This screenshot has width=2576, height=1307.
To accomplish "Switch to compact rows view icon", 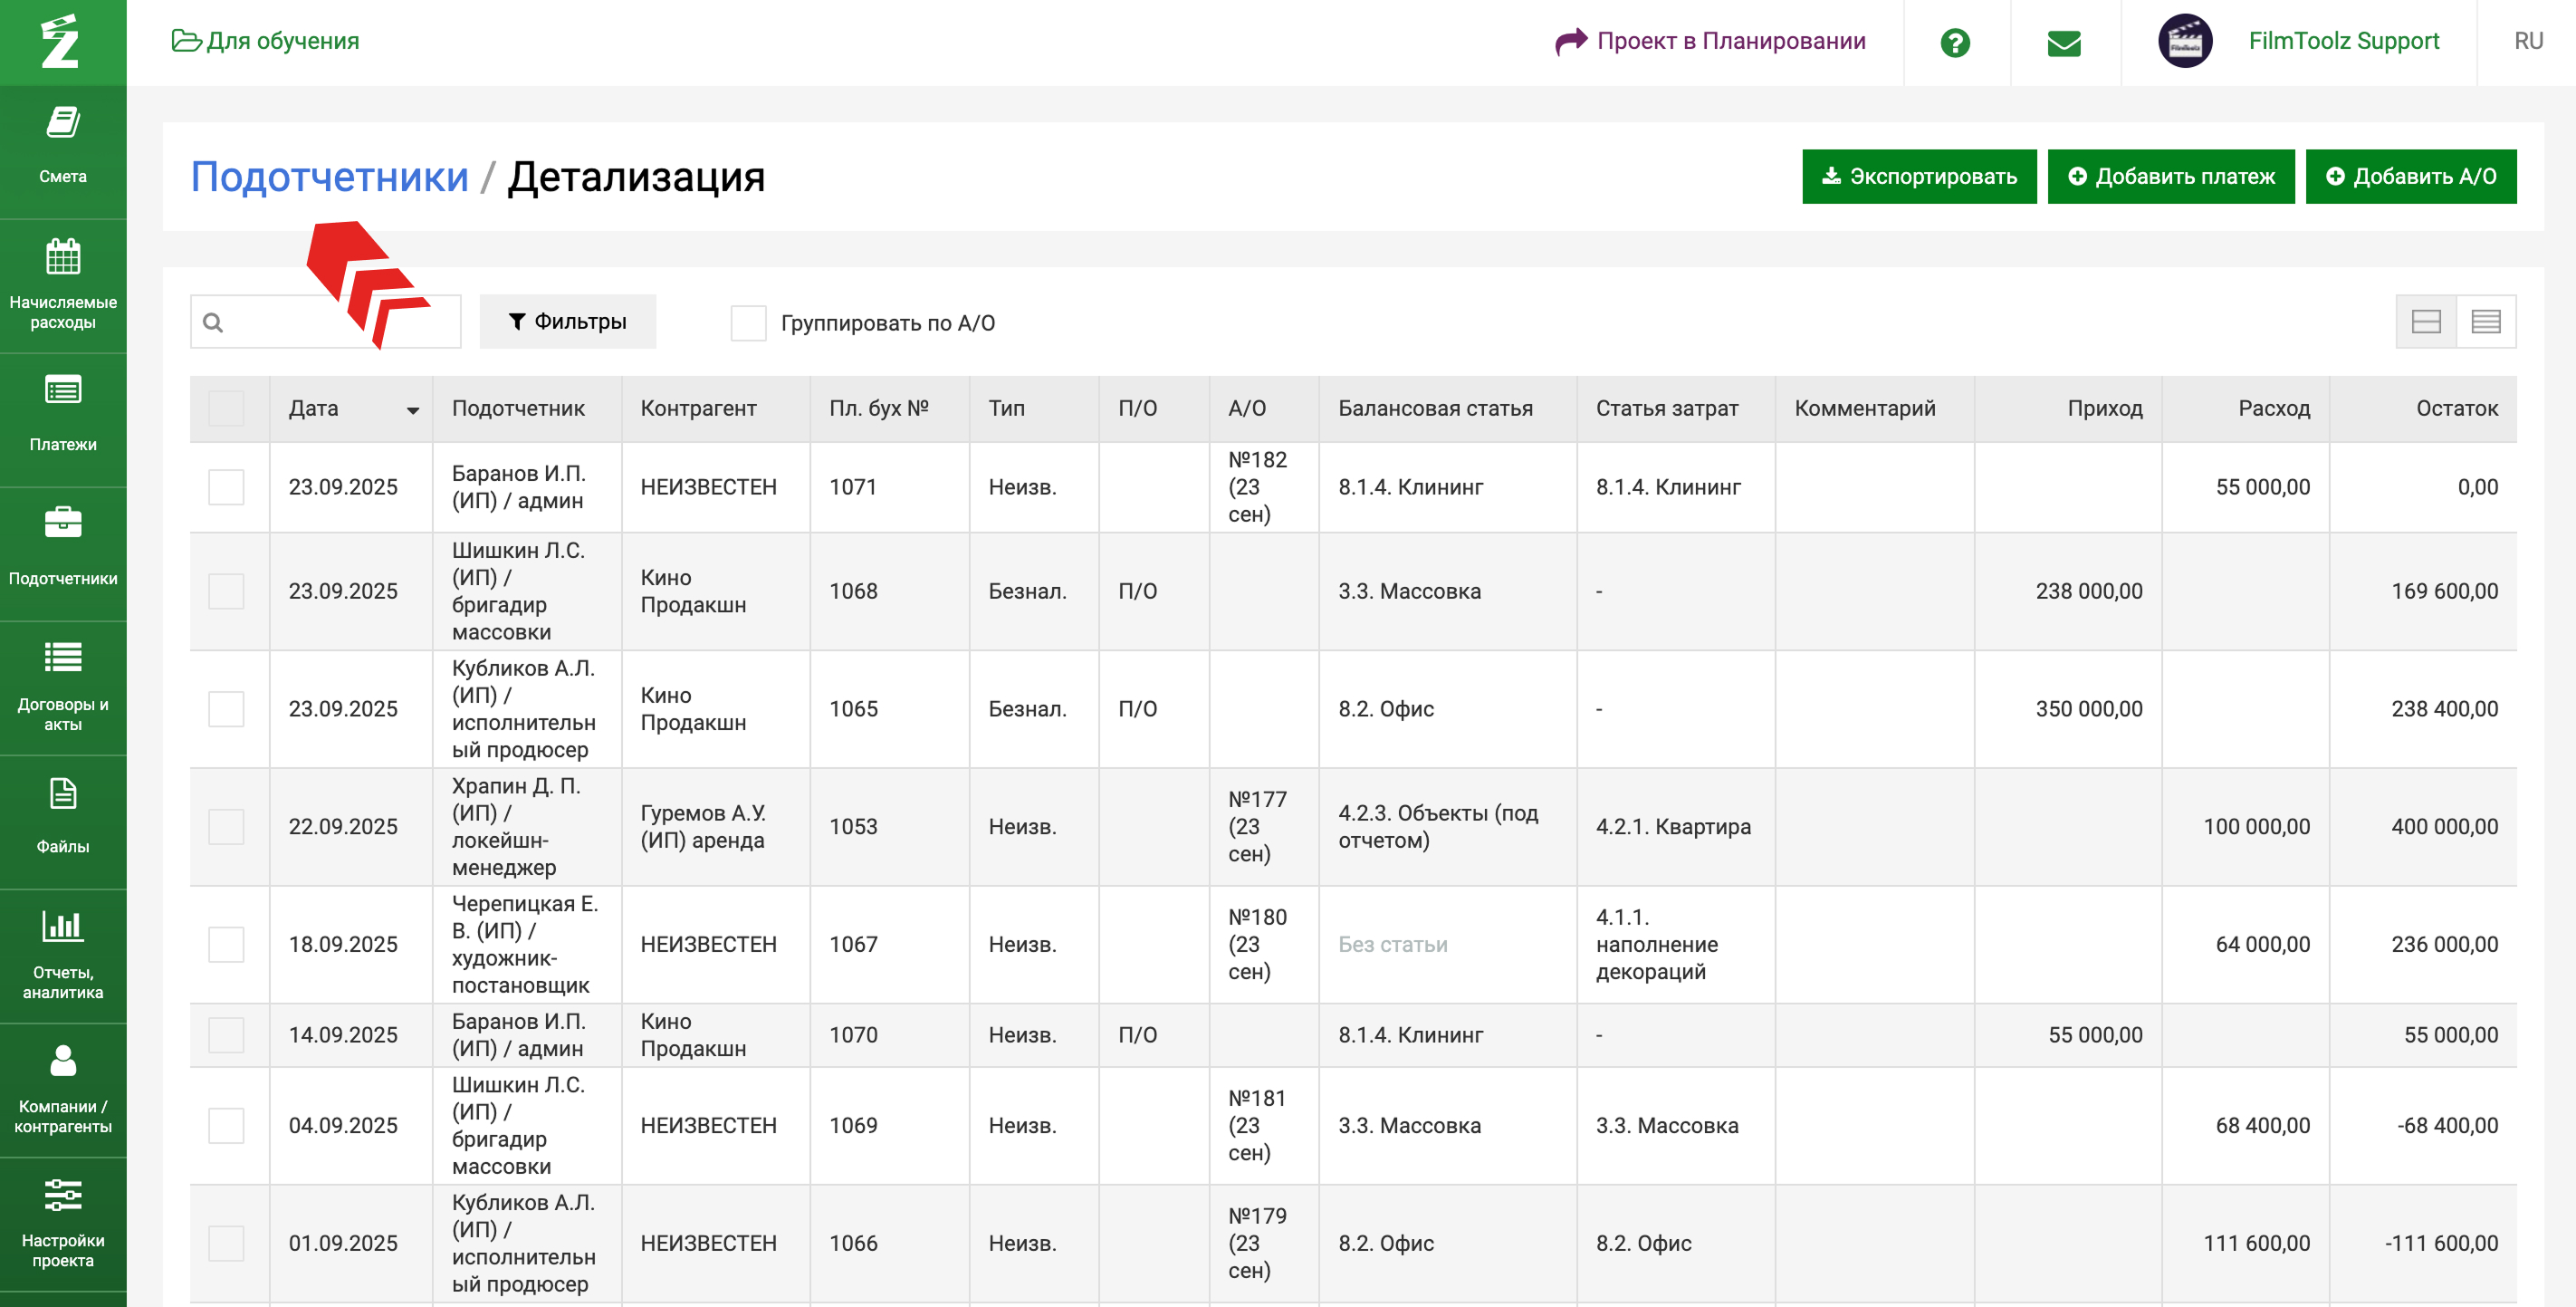I will [x=2485, y=322].
